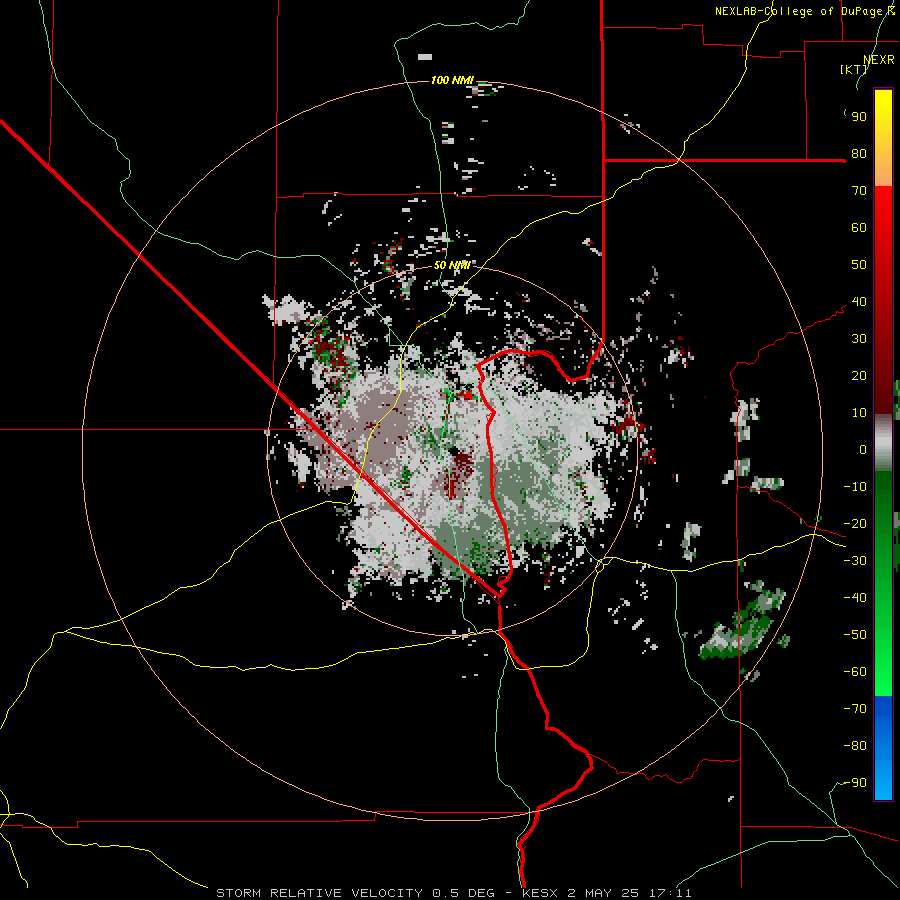This screenshot has width=900, height=900.
Task: Click the -60 value on the velocity scale
Action: [855, 672]
